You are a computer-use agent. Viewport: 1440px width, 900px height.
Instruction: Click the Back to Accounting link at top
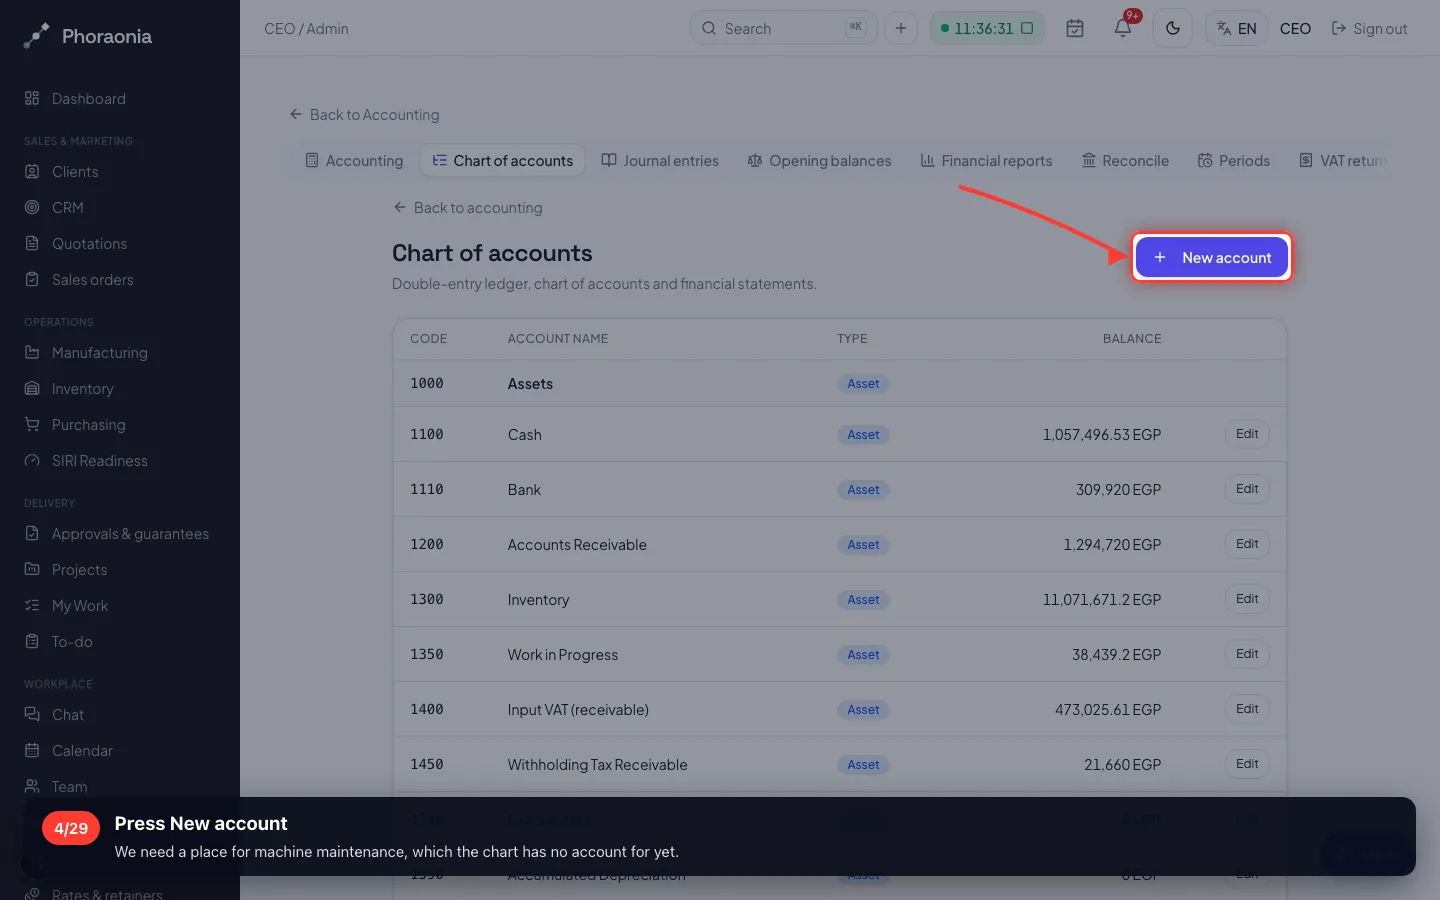tap(365, 115)
